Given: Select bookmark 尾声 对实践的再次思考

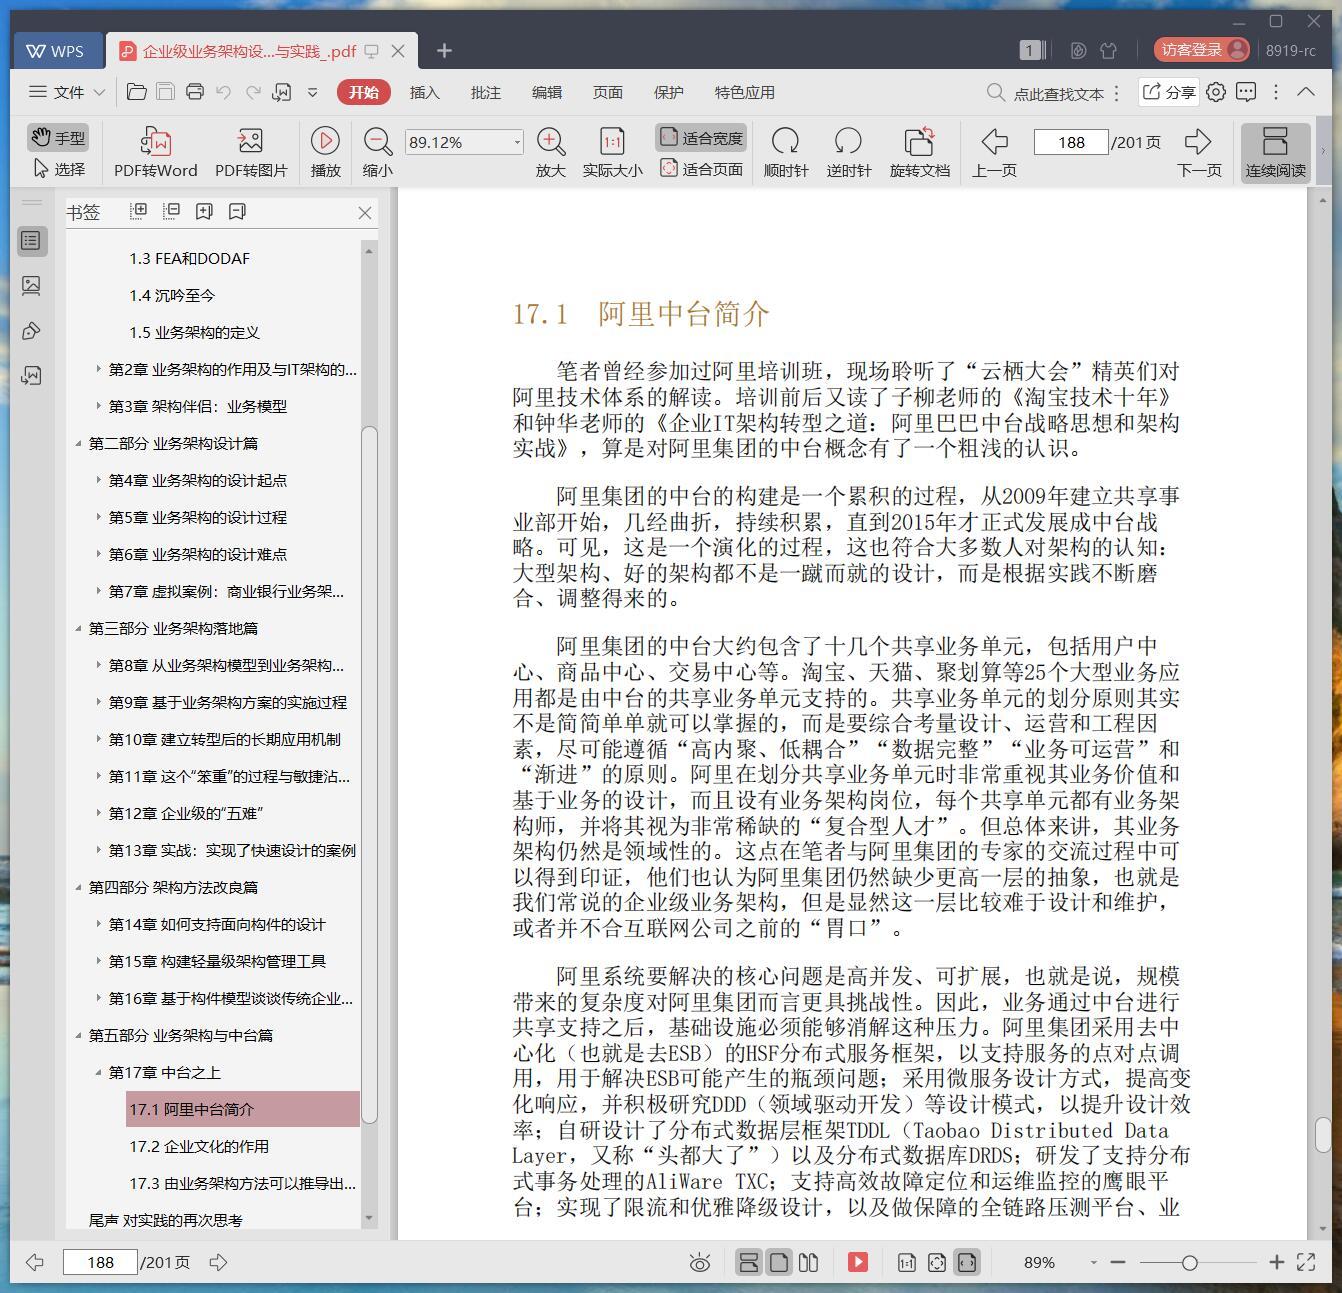Looking at the screenshot, I should 165,1220.
